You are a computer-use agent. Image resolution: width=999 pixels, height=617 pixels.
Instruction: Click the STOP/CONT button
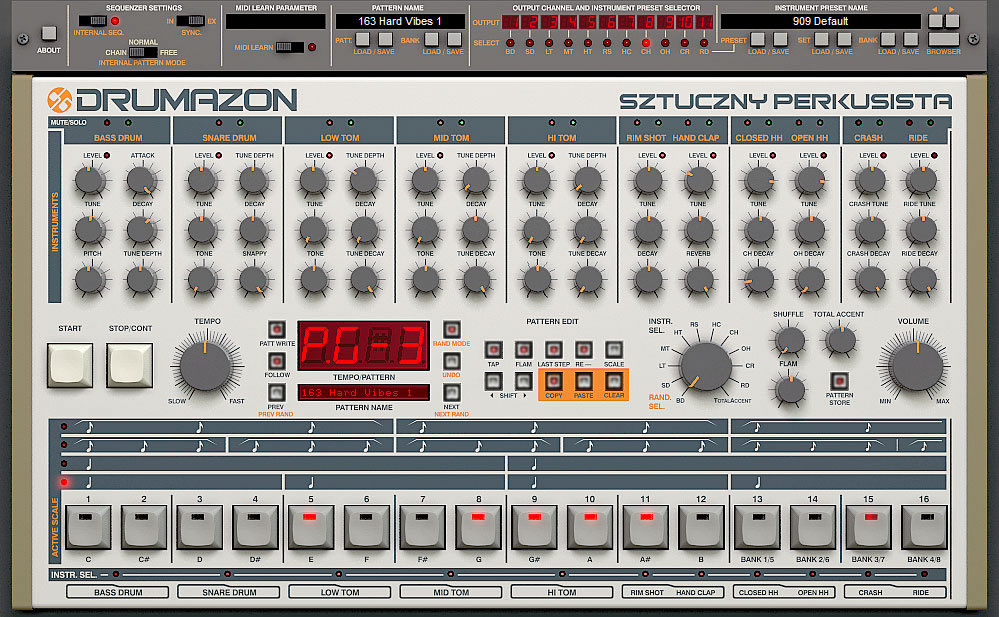pyautogui.click(x=129, y=365)
